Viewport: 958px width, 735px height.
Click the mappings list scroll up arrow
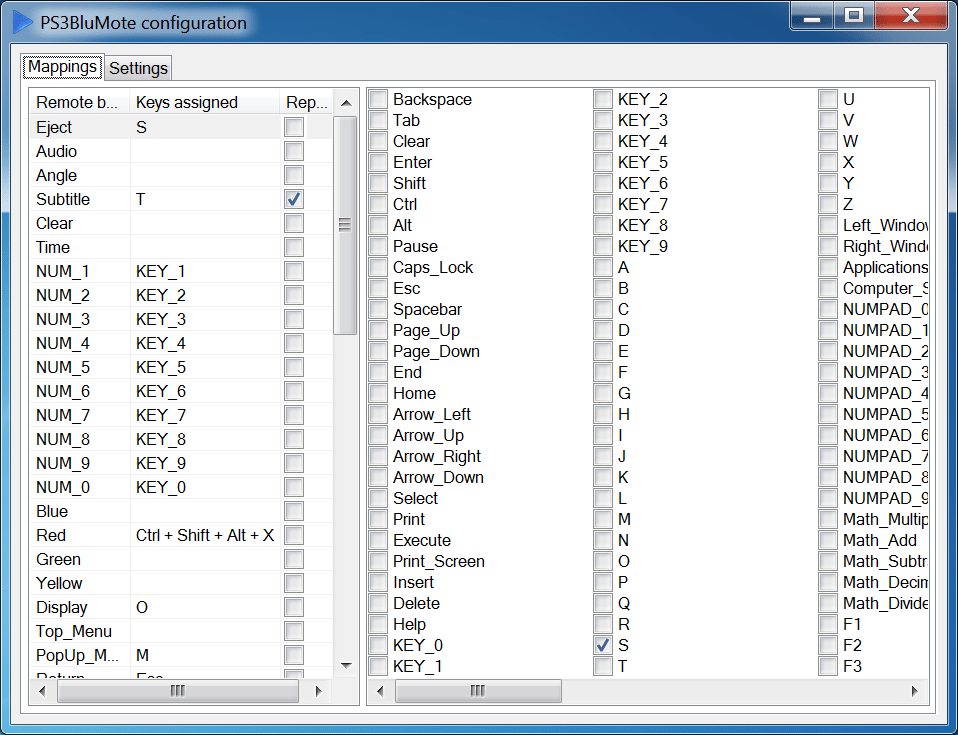tap(346, 103)
